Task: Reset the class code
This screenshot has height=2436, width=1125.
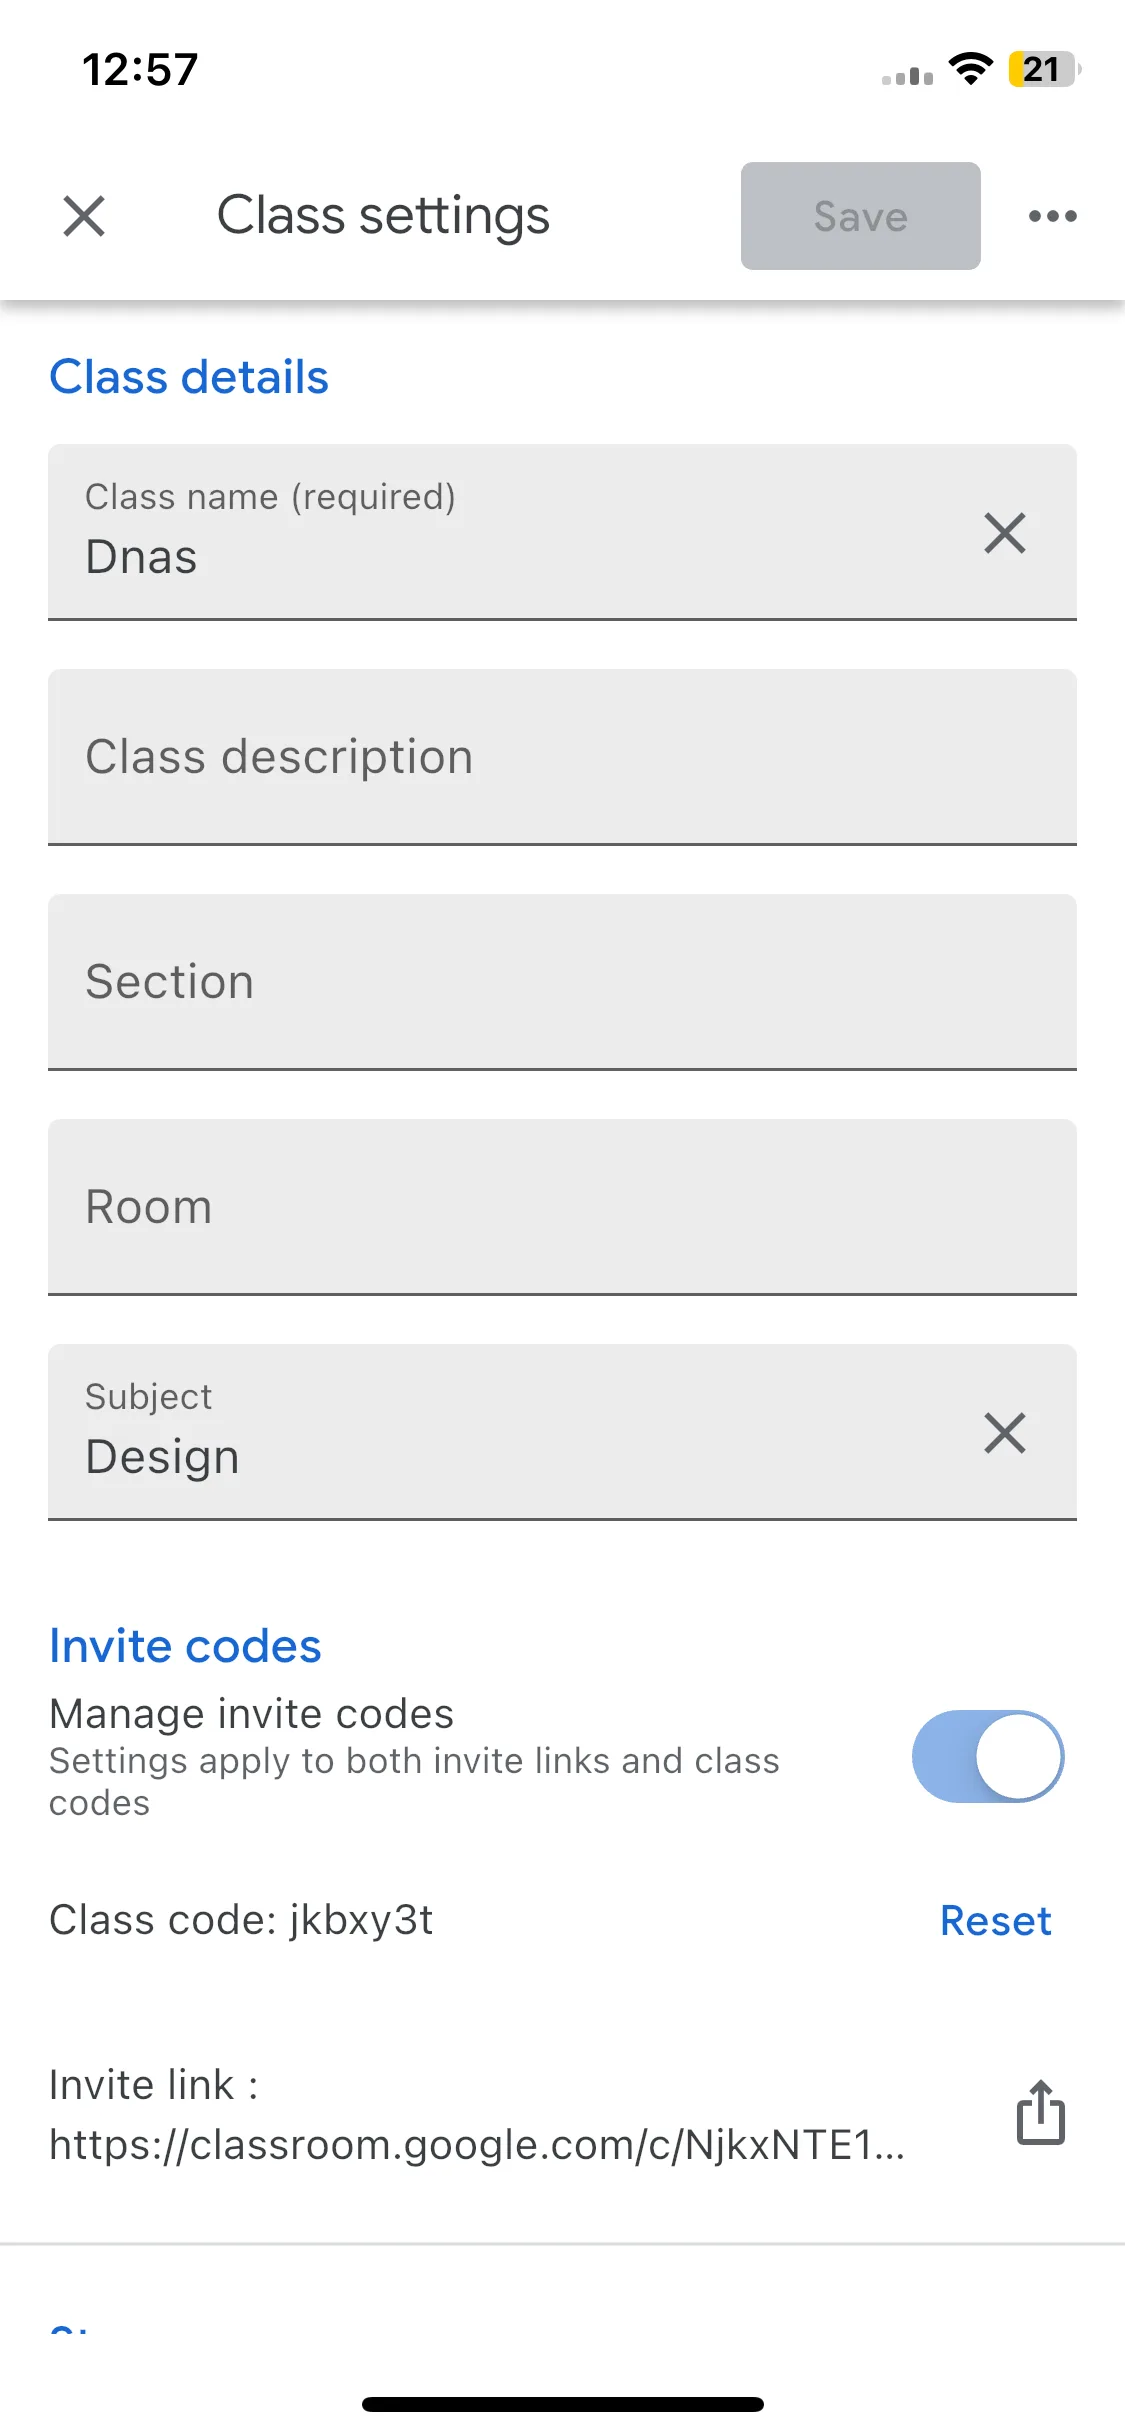Action: tap(996, 1921)
